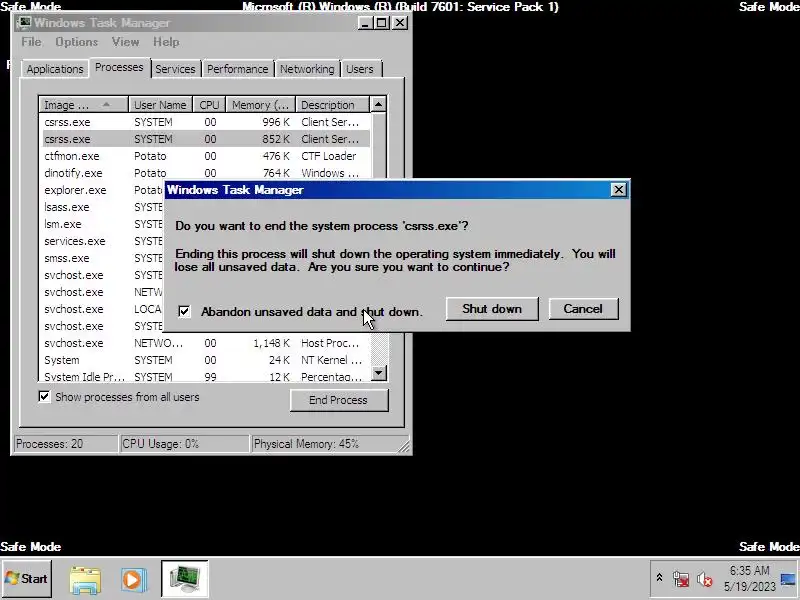800x600 pixels.
Task: Click the muted volume tray icon
Action: click(705, 579)
